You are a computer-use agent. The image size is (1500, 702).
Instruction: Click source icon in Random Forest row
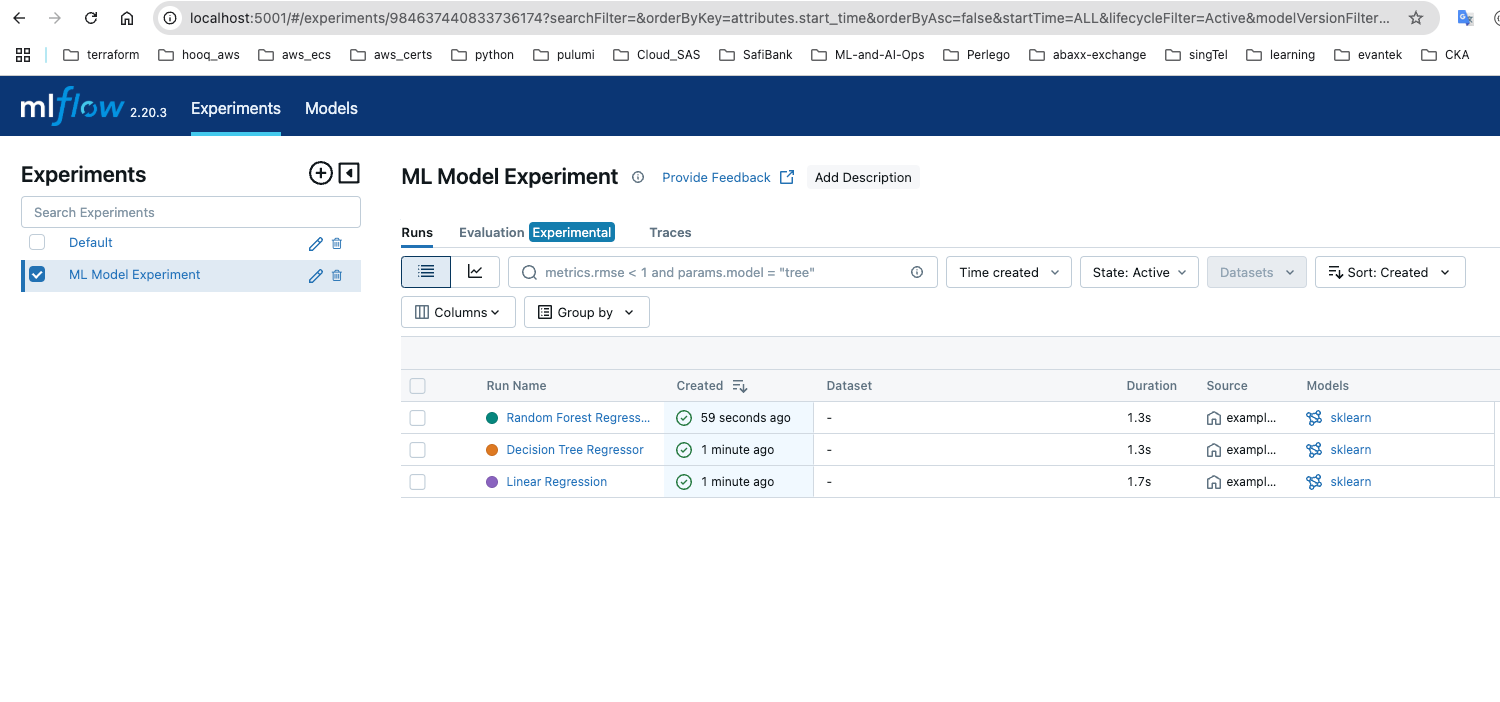(1214, 418)
